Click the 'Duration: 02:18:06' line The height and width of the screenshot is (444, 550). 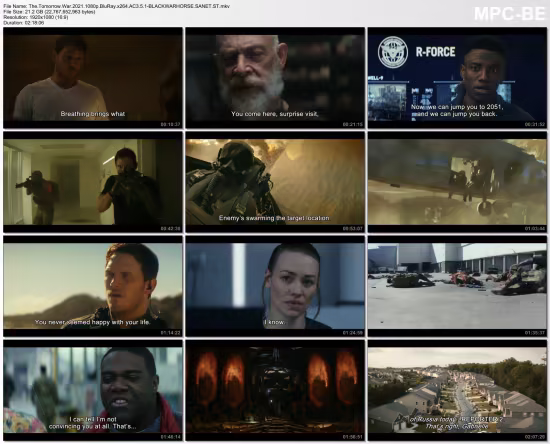[x=24, y=23]
